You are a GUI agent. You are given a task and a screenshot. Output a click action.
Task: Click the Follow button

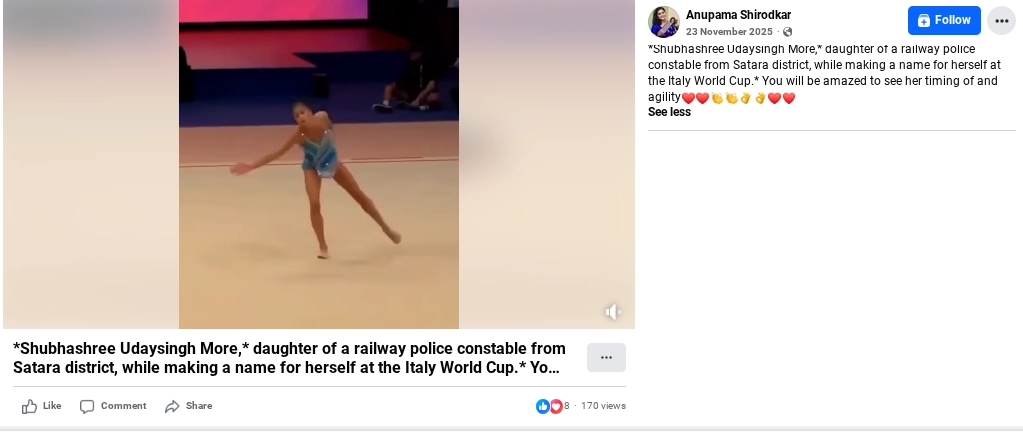point(943,20)
